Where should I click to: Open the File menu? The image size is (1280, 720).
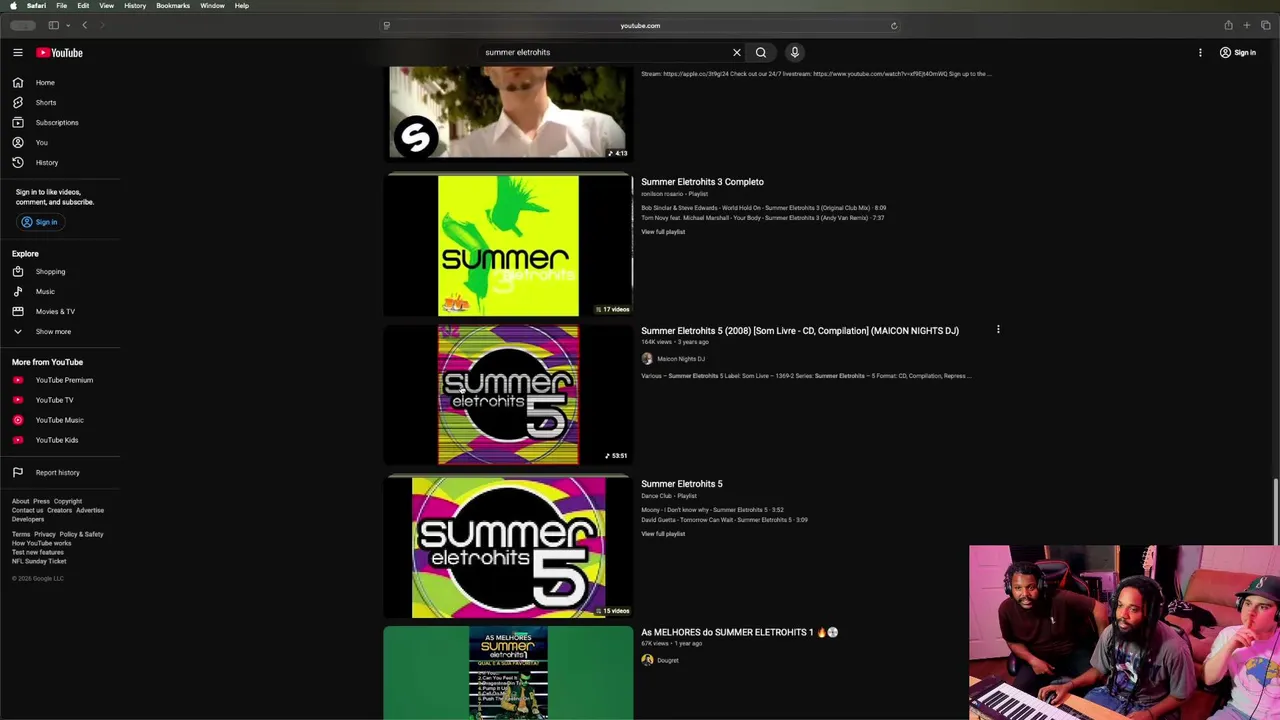pyautogui.click(x=61, y=5)
